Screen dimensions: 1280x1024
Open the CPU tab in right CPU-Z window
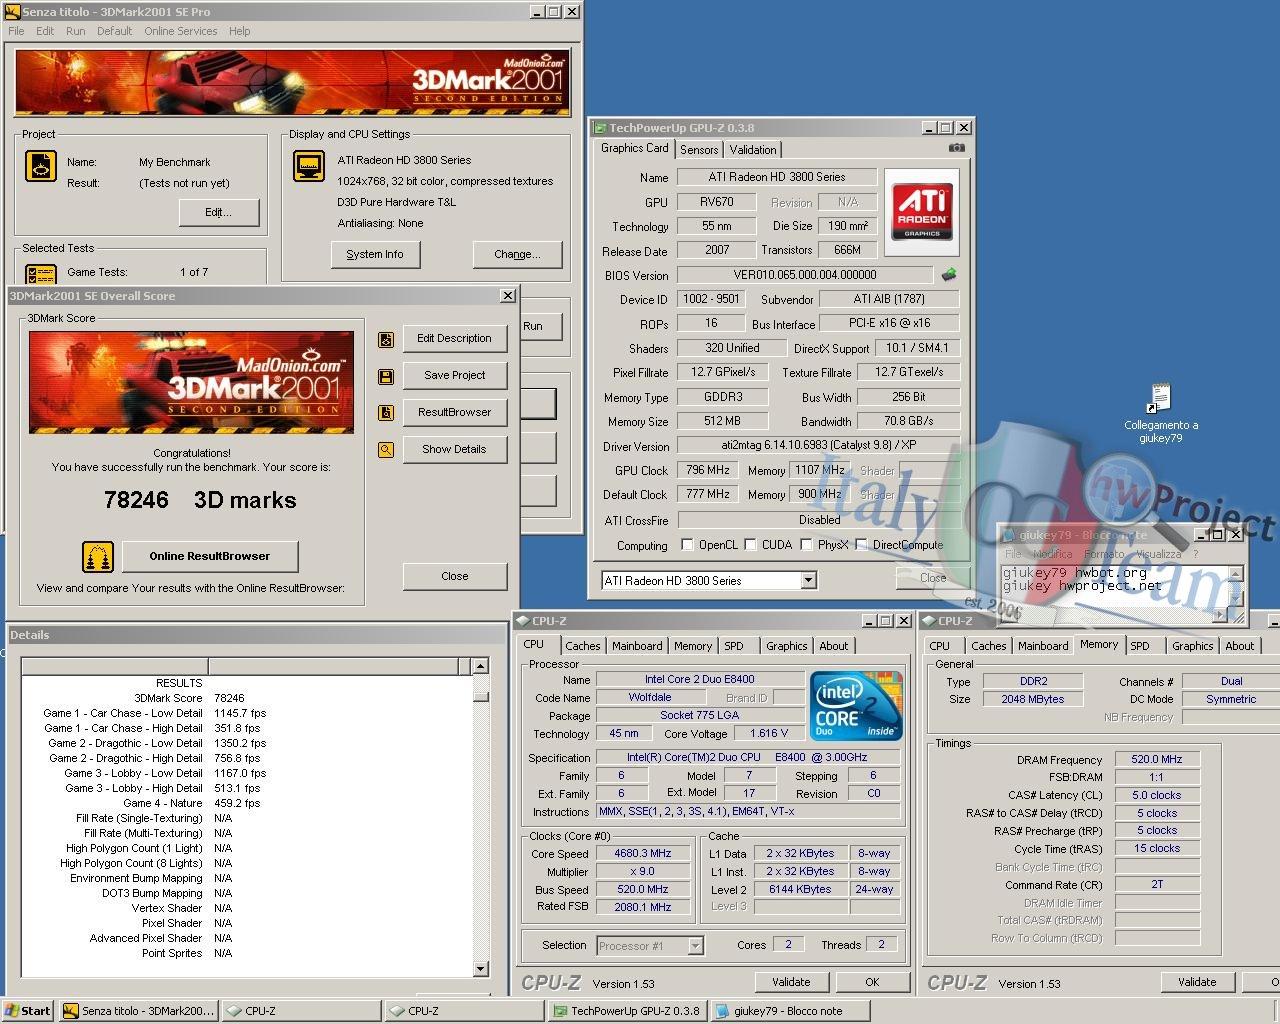(x=940, y=646)
